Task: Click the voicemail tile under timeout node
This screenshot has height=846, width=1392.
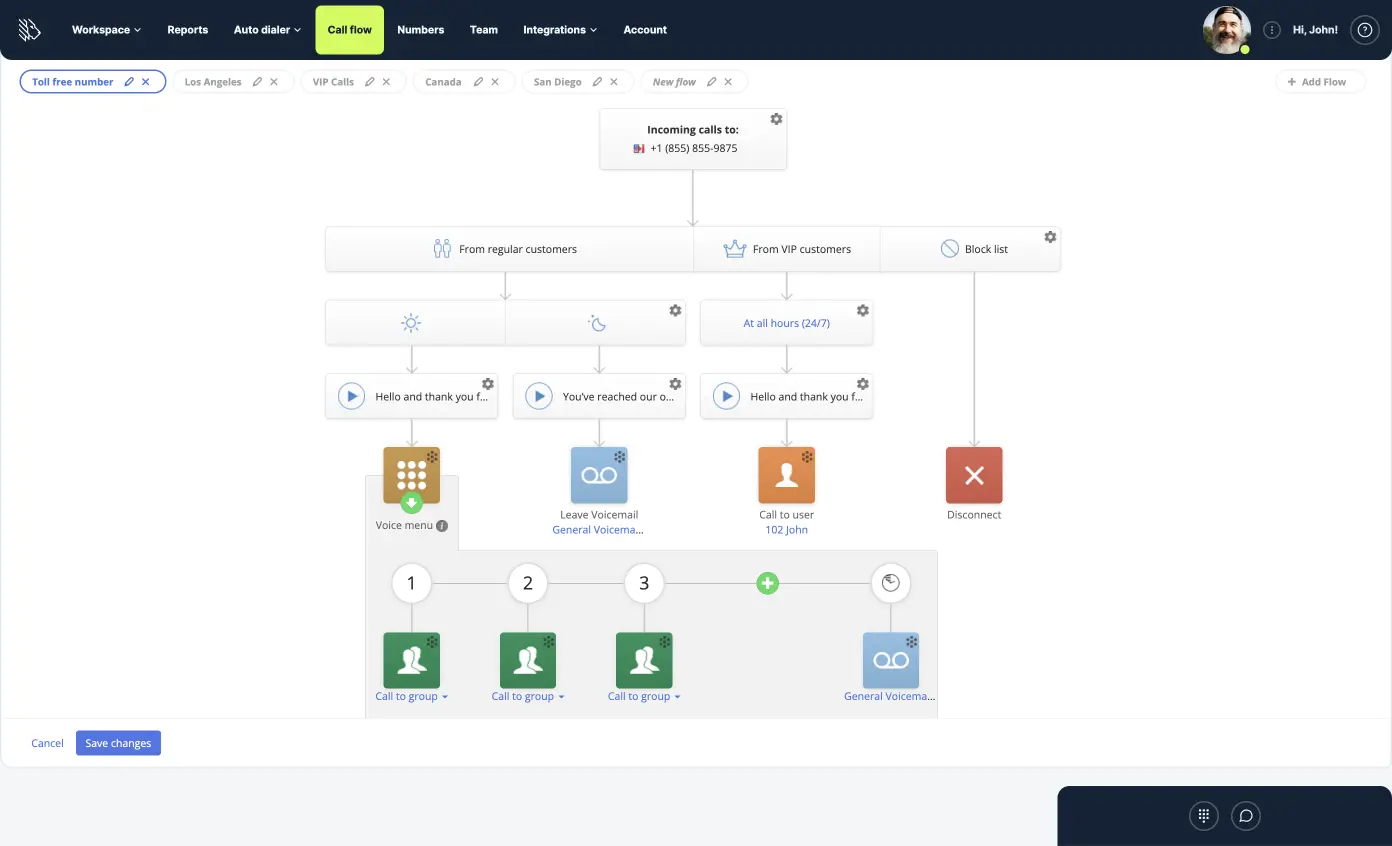Action: (891, 660)
